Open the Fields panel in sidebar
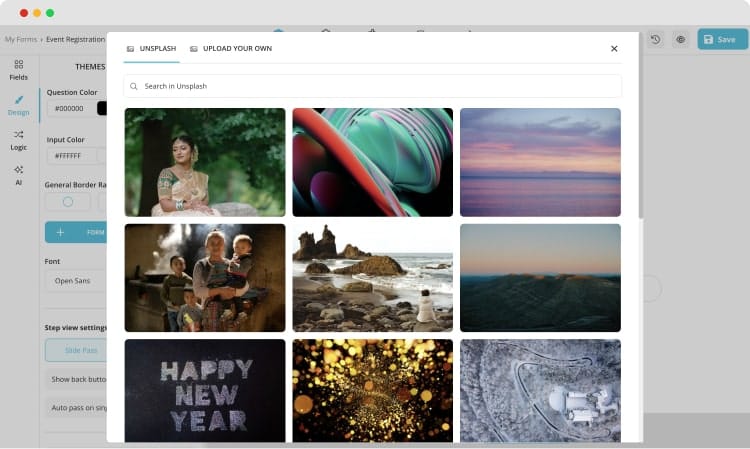 (x=19, y=68)
